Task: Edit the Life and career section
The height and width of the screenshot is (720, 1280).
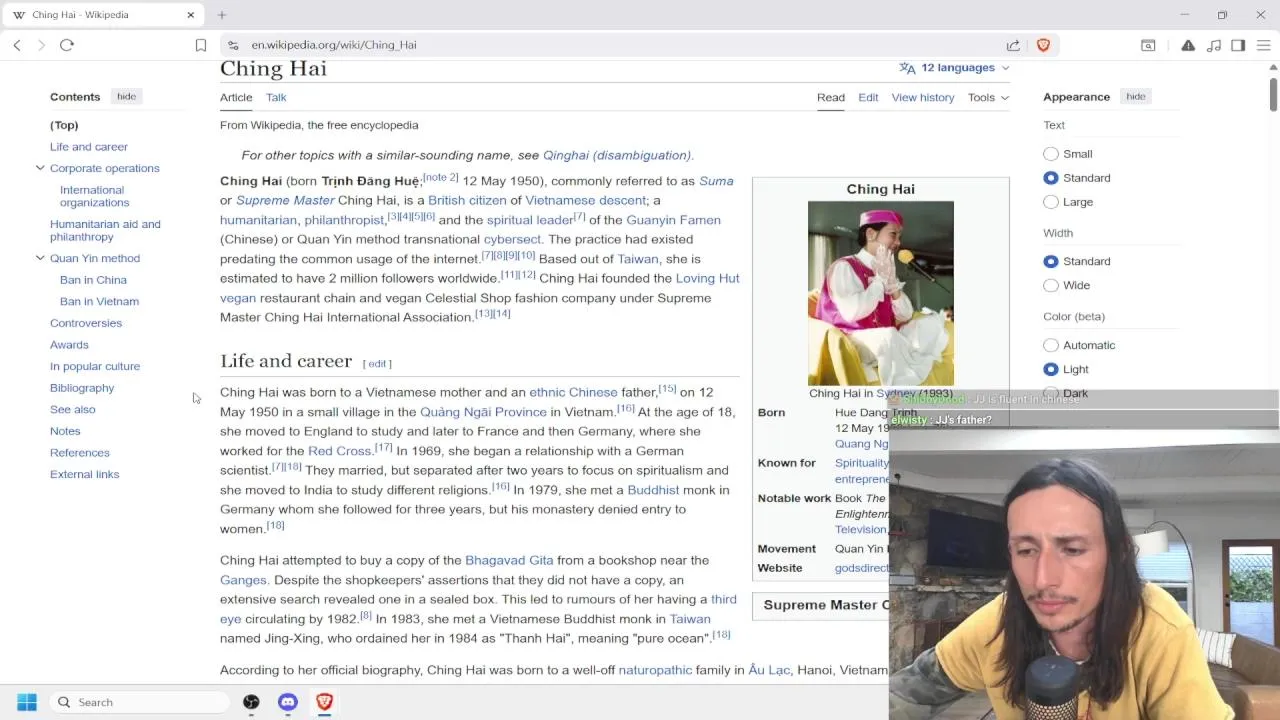Action: pyautogui.click(x=377, y=364)
